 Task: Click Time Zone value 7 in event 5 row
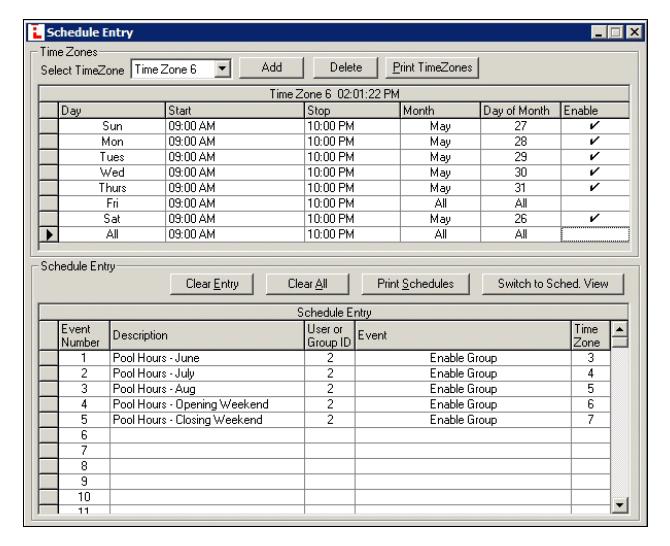pyautogui.click(x=591, y=419)
